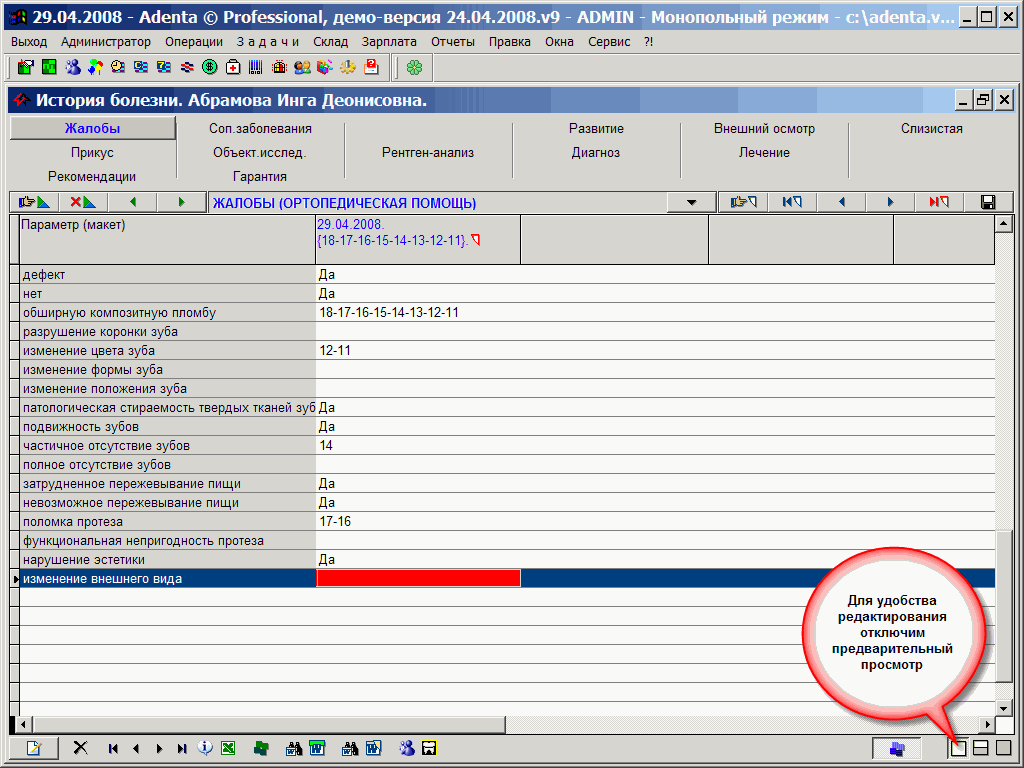Click the barcode icon in toolbar
This screenshot has height=768, width=1024.
[x=256, y=67]
